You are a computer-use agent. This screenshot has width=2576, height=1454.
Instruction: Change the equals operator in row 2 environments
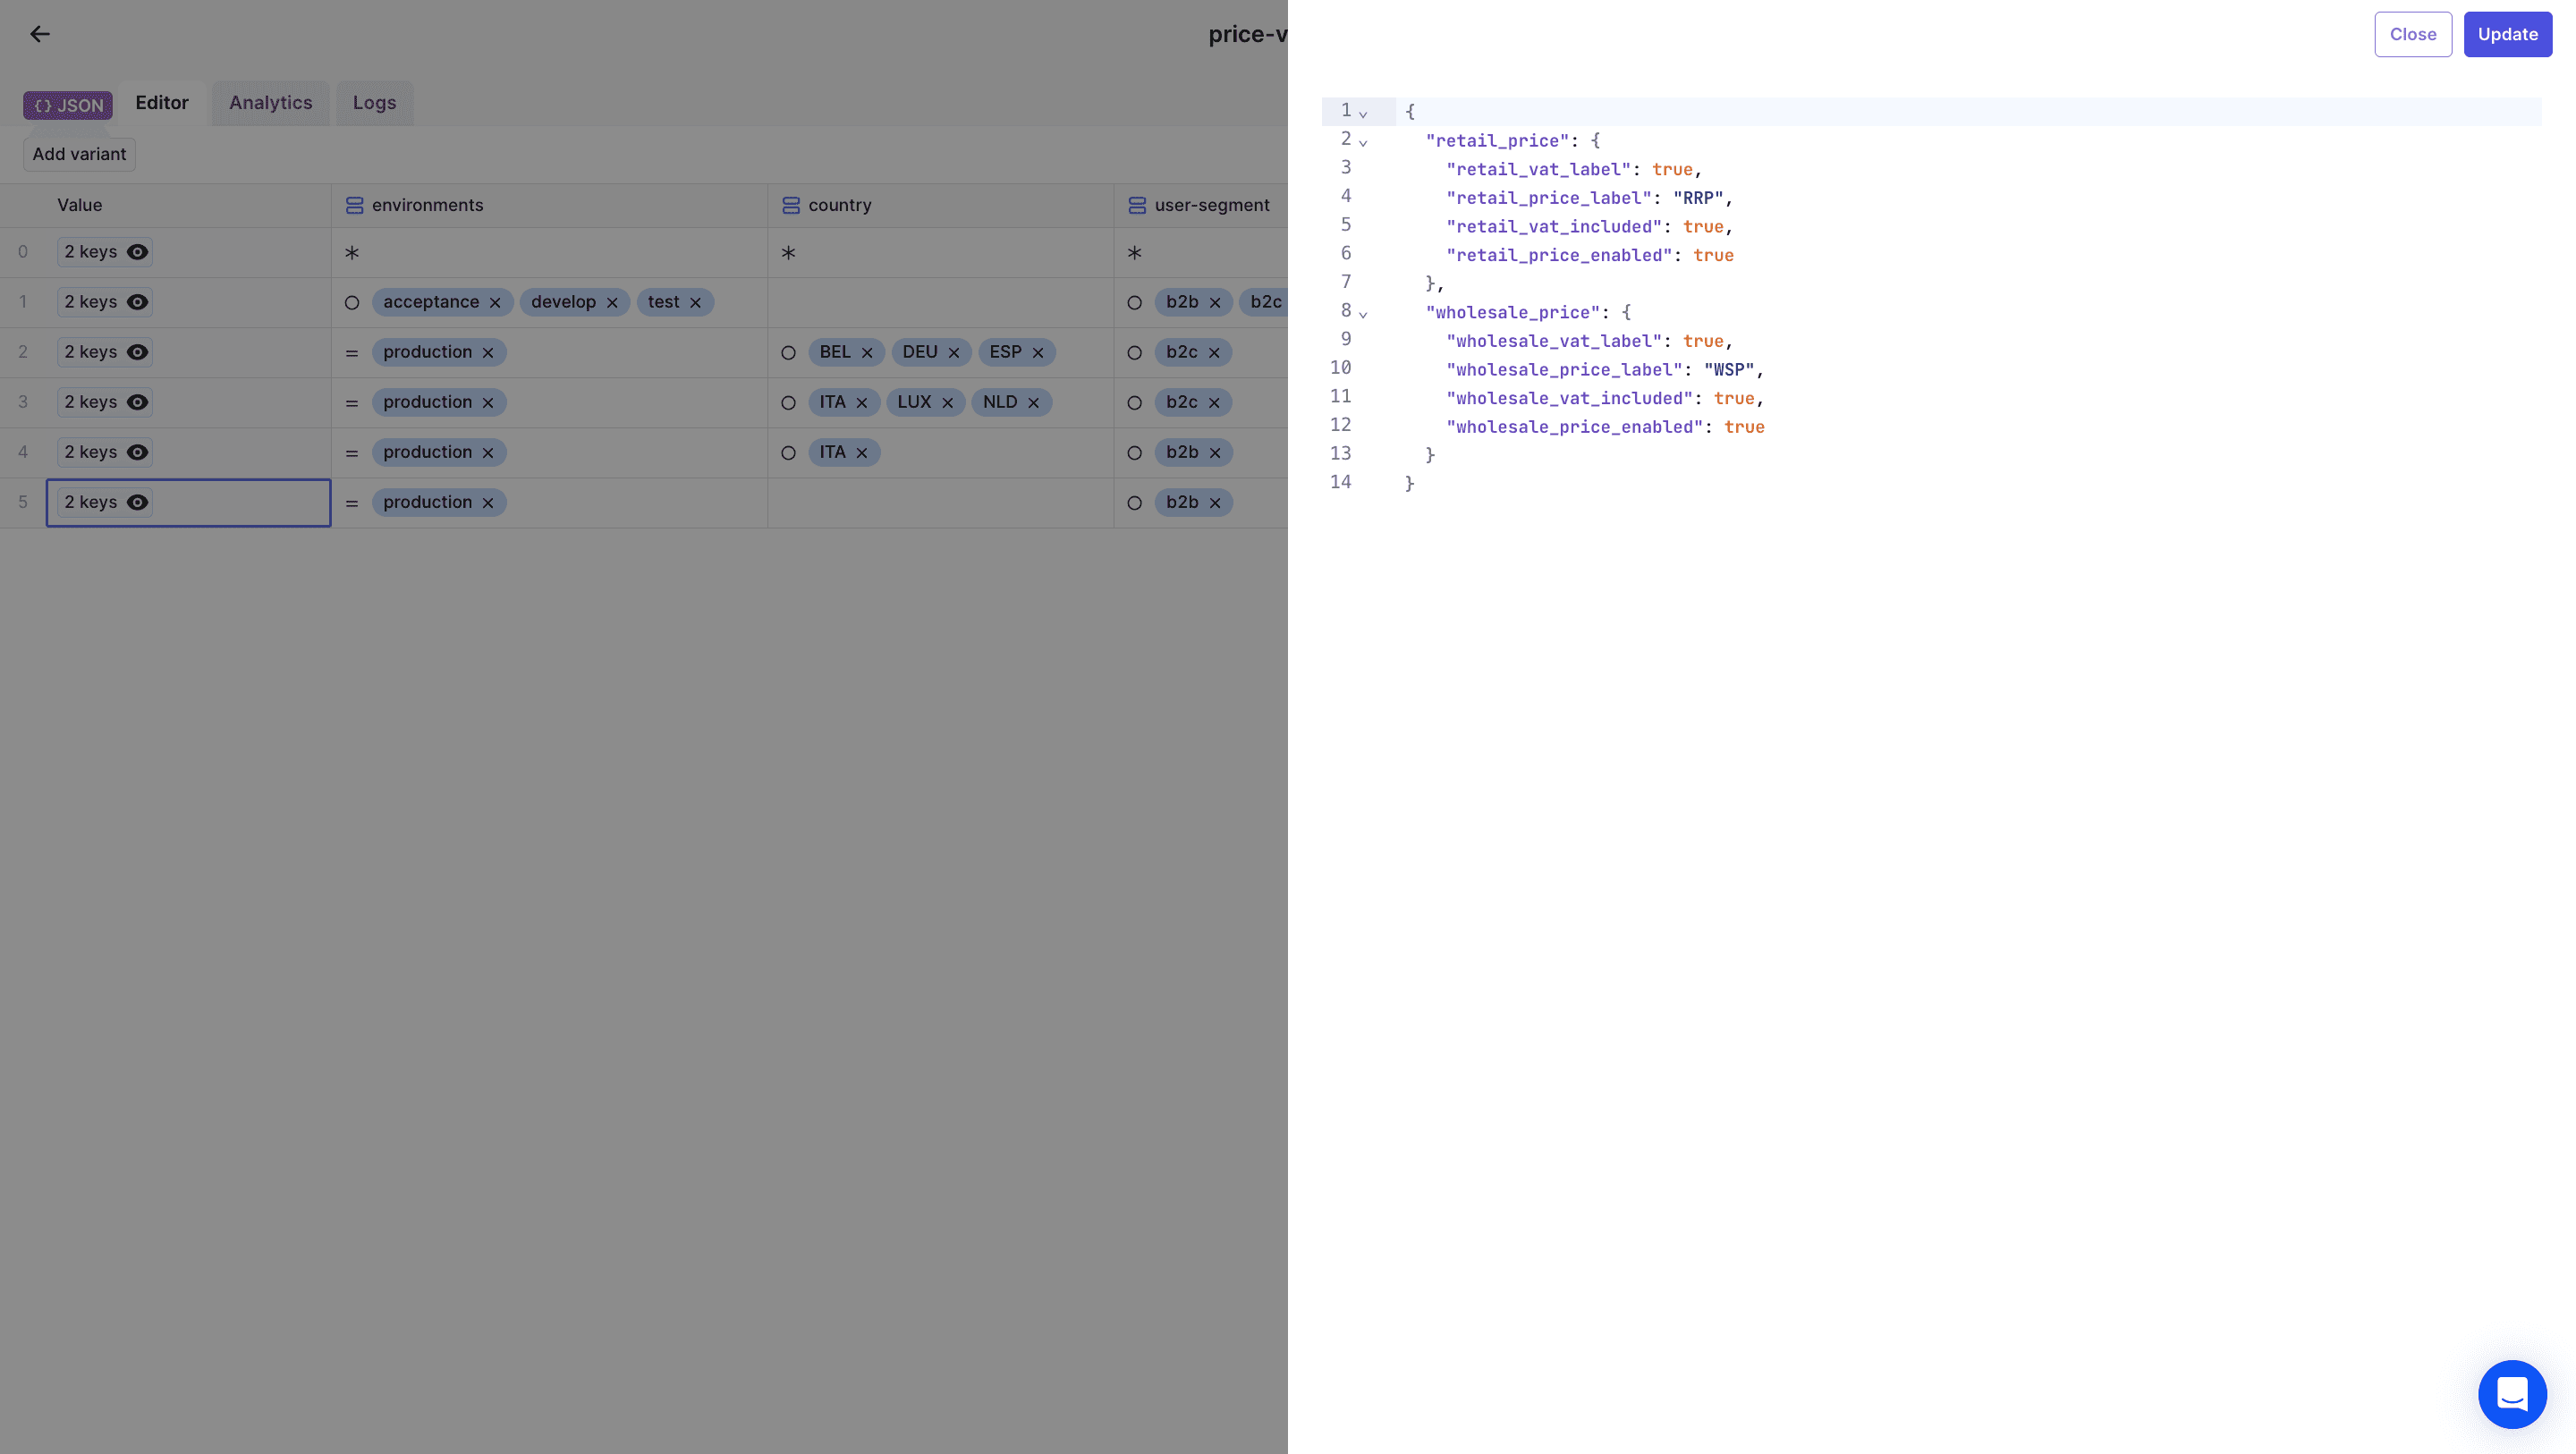pos(352,353)
